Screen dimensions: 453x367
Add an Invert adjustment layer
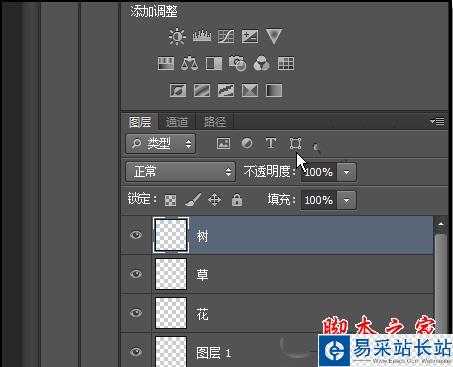(178, 90)
